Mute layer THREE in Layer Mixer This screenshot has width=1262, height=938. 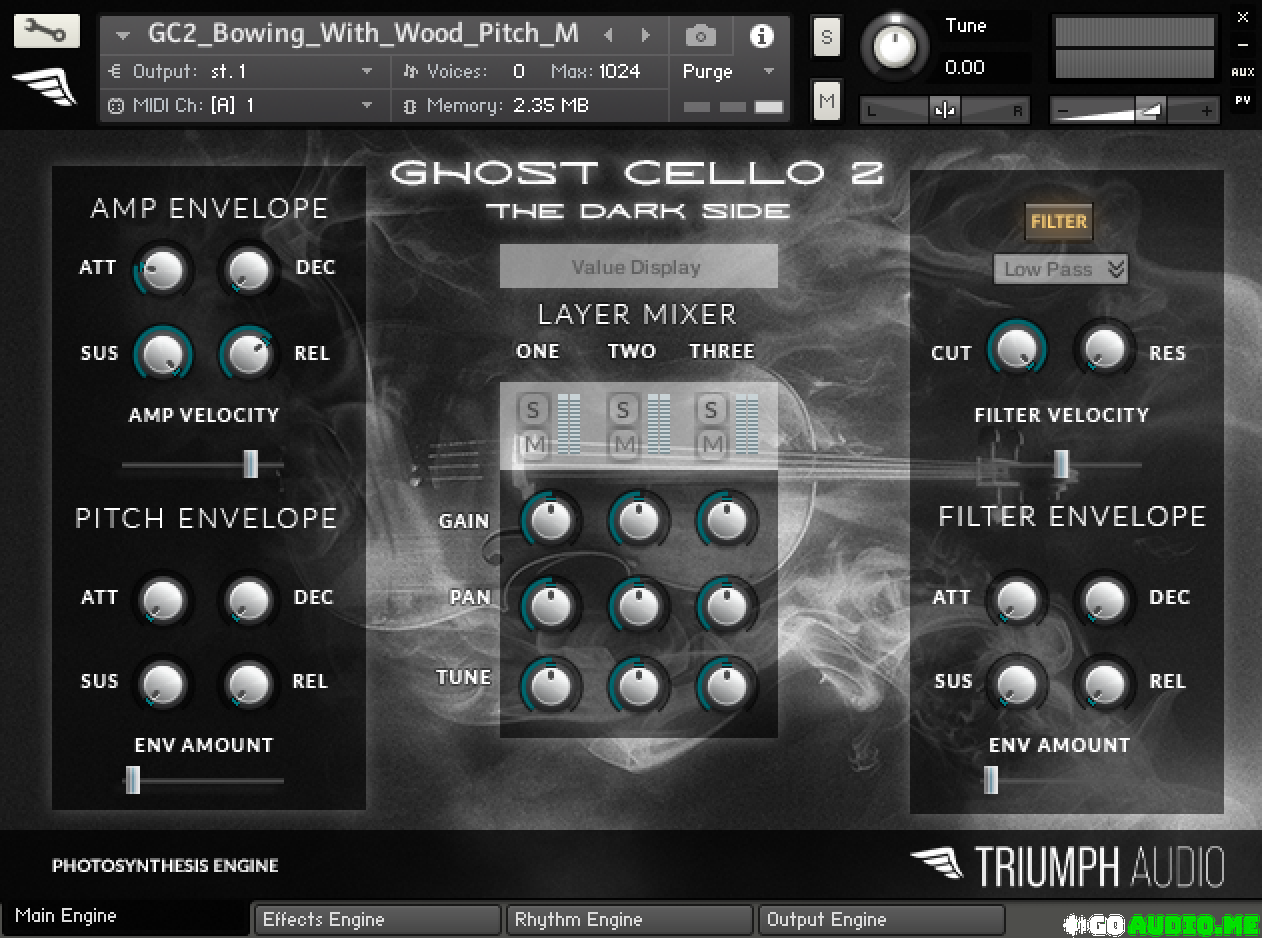711,443
